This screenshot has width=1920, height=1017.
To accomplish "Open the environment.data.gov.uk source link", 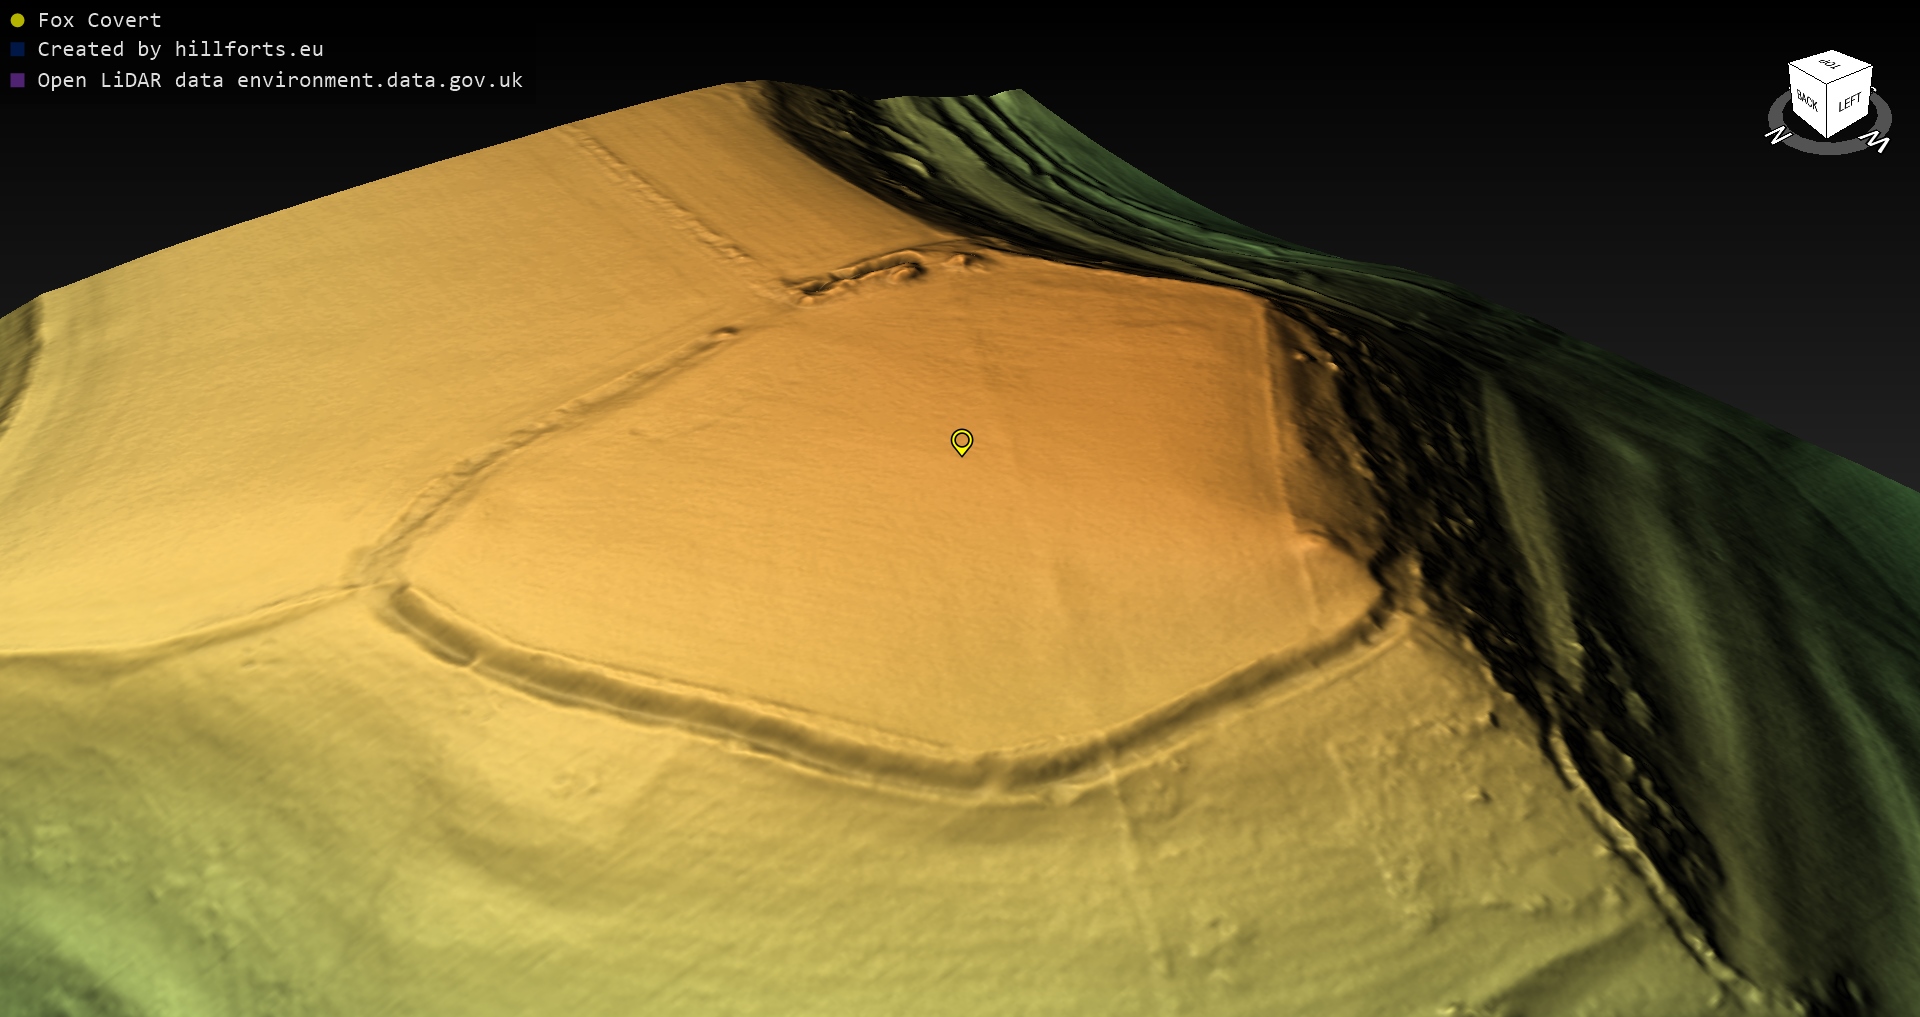I will point(379,80).
